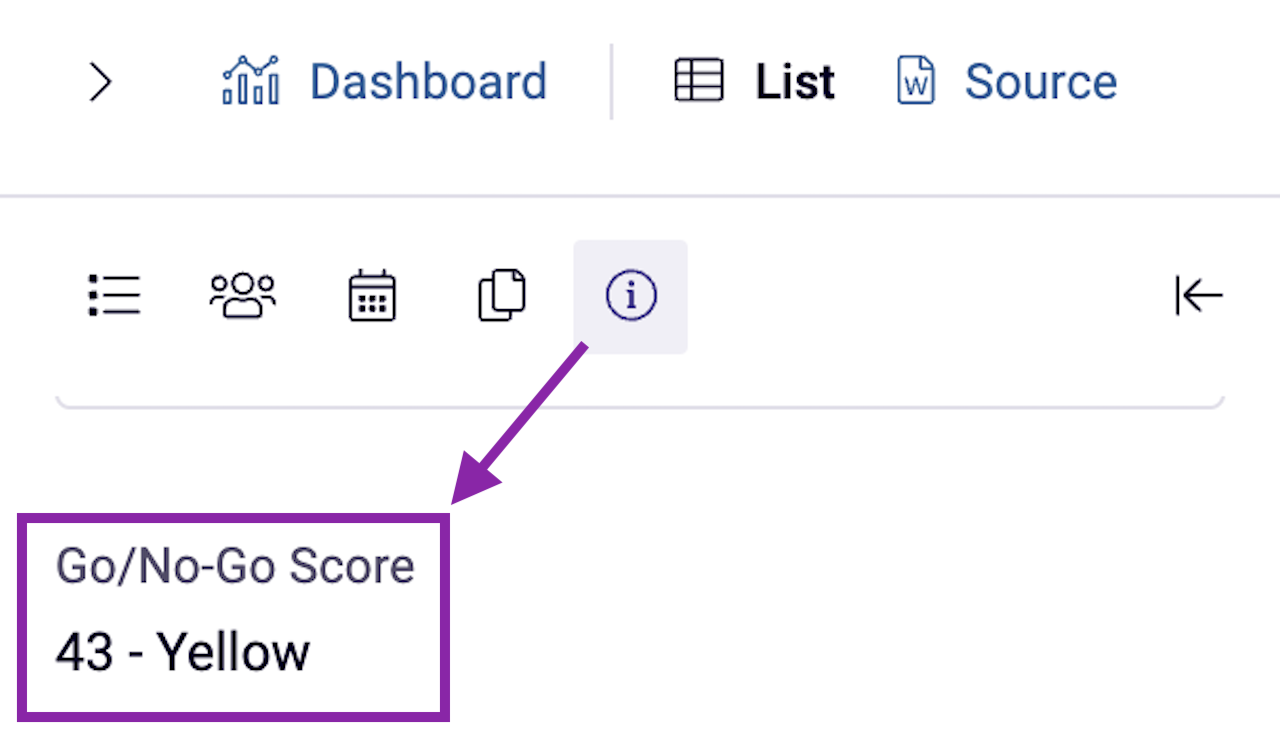Open the calendar icon in the toolbar
Image resolution: width=1280 pixels, height=738 pixels.
pyautogui.click(x=371, y=294)
